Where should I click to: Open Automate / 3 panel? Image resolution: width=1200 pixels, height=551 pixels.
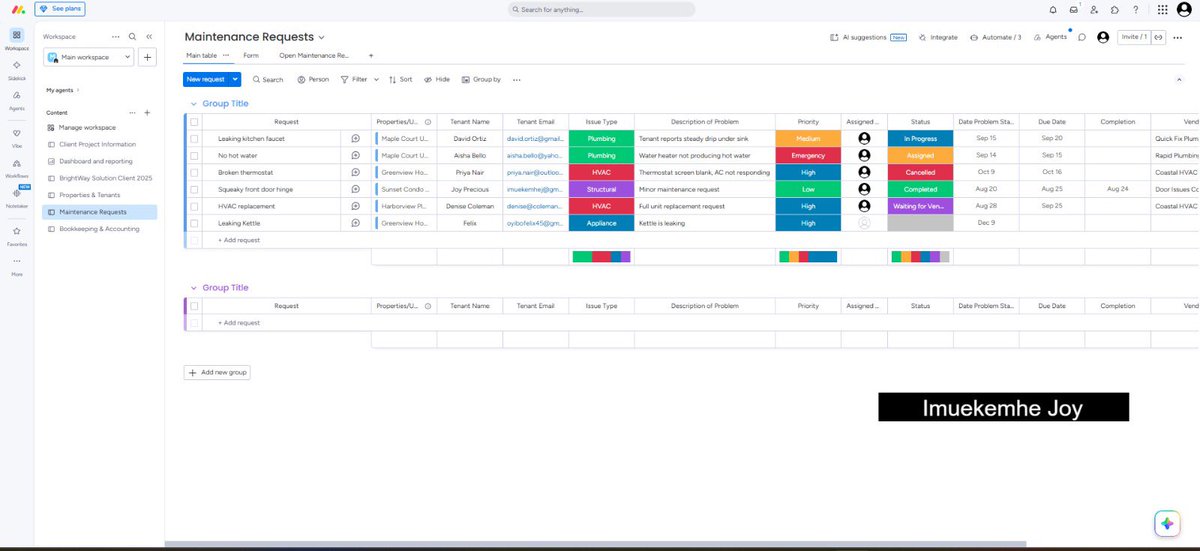coord(995,37)
